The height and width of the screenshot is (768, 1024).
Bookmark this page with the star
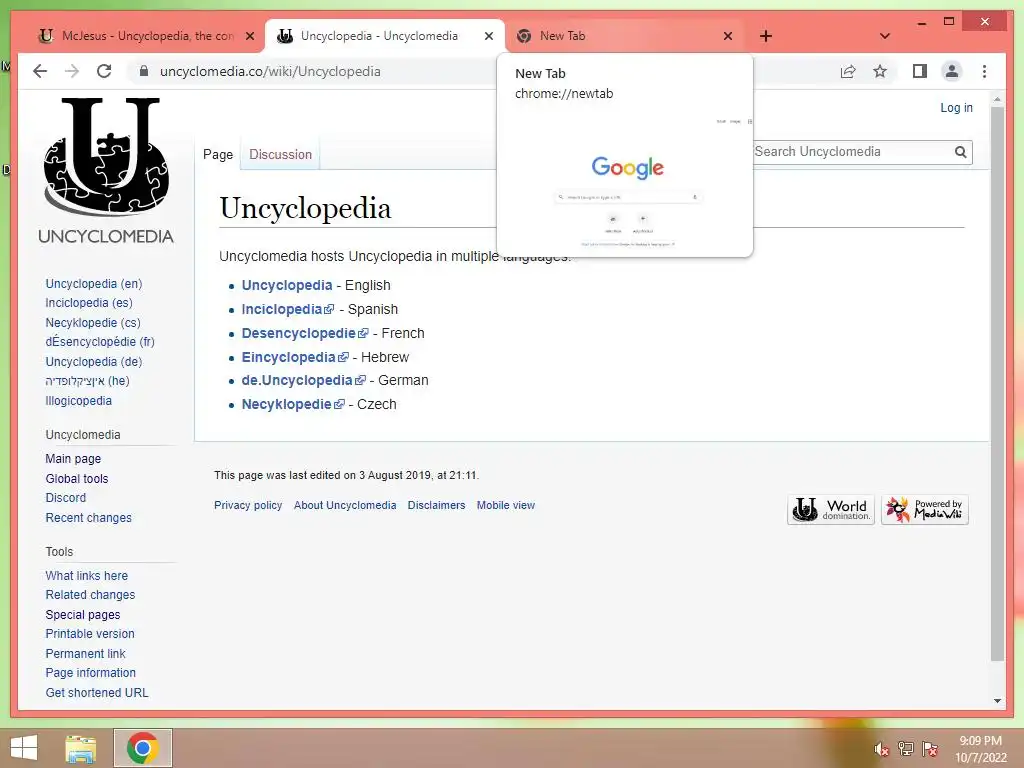(x=880, y=71)
